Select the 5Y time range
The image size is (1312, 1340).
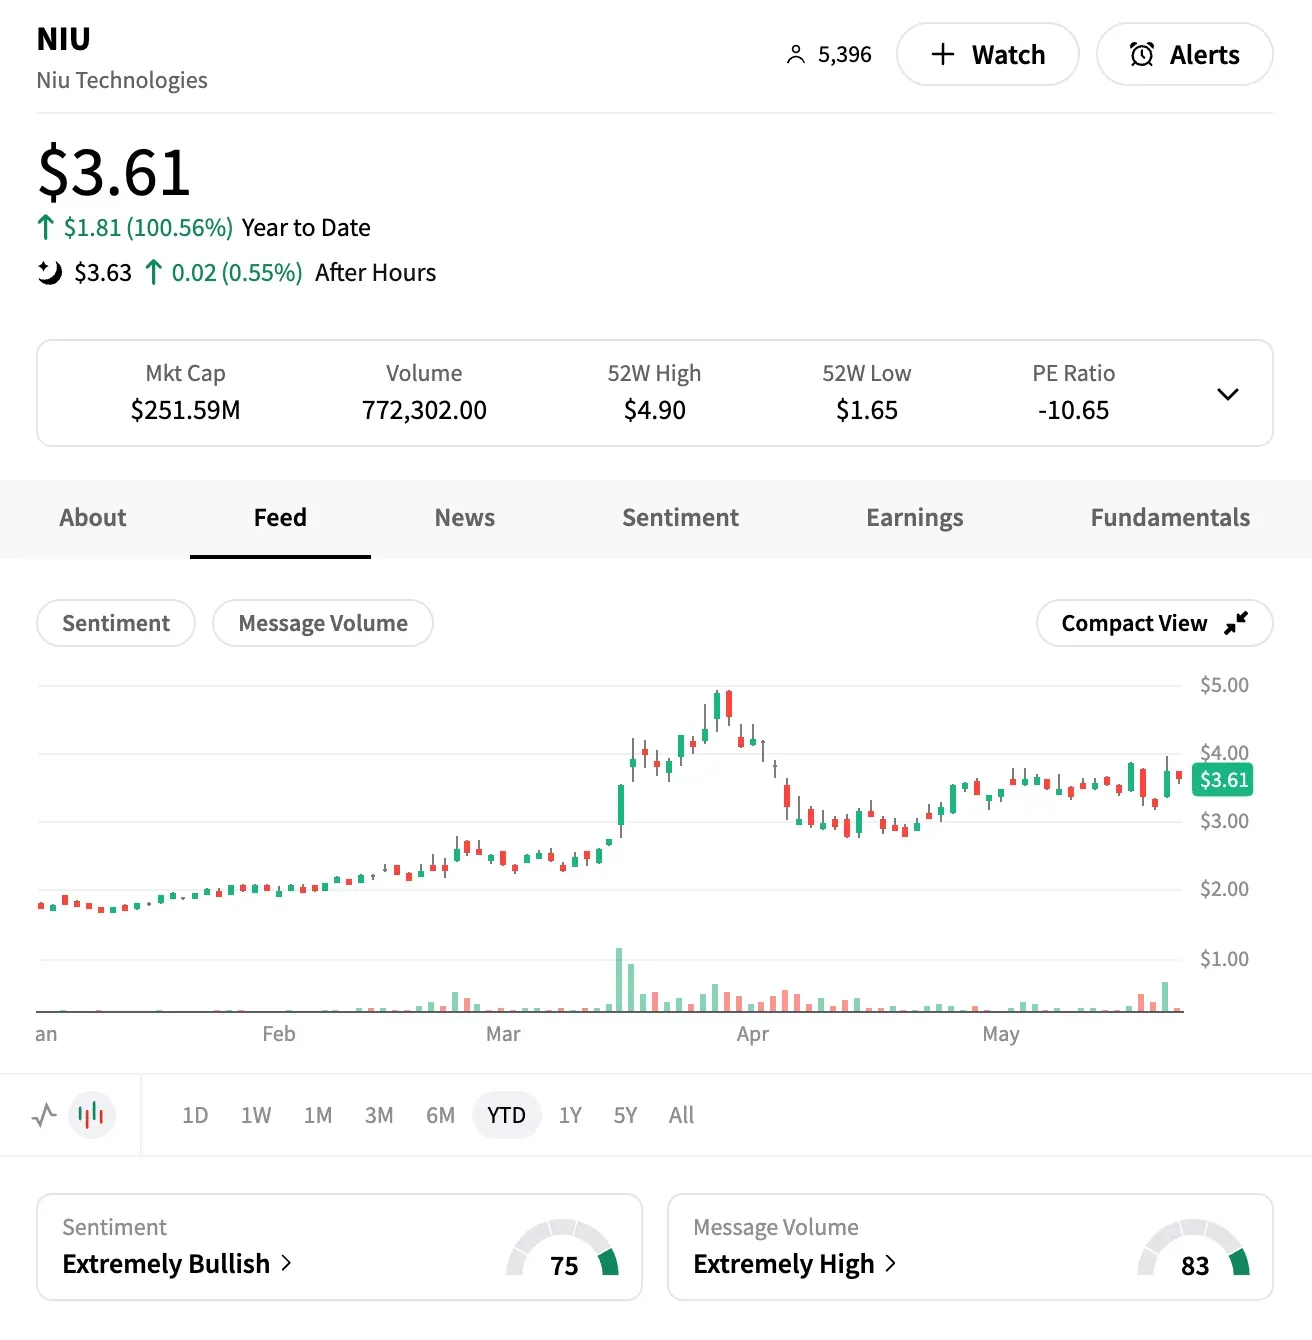coord(625,1115)
